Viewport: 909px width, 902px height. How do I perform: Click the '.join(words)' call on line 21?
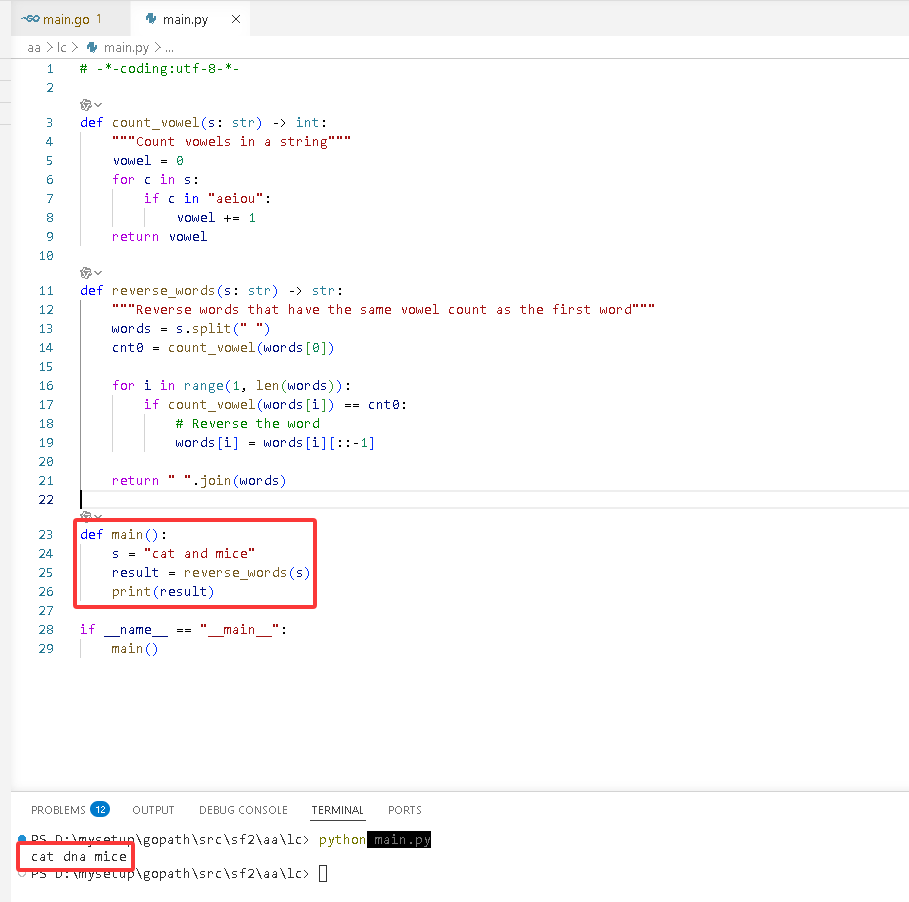point(239,481)
